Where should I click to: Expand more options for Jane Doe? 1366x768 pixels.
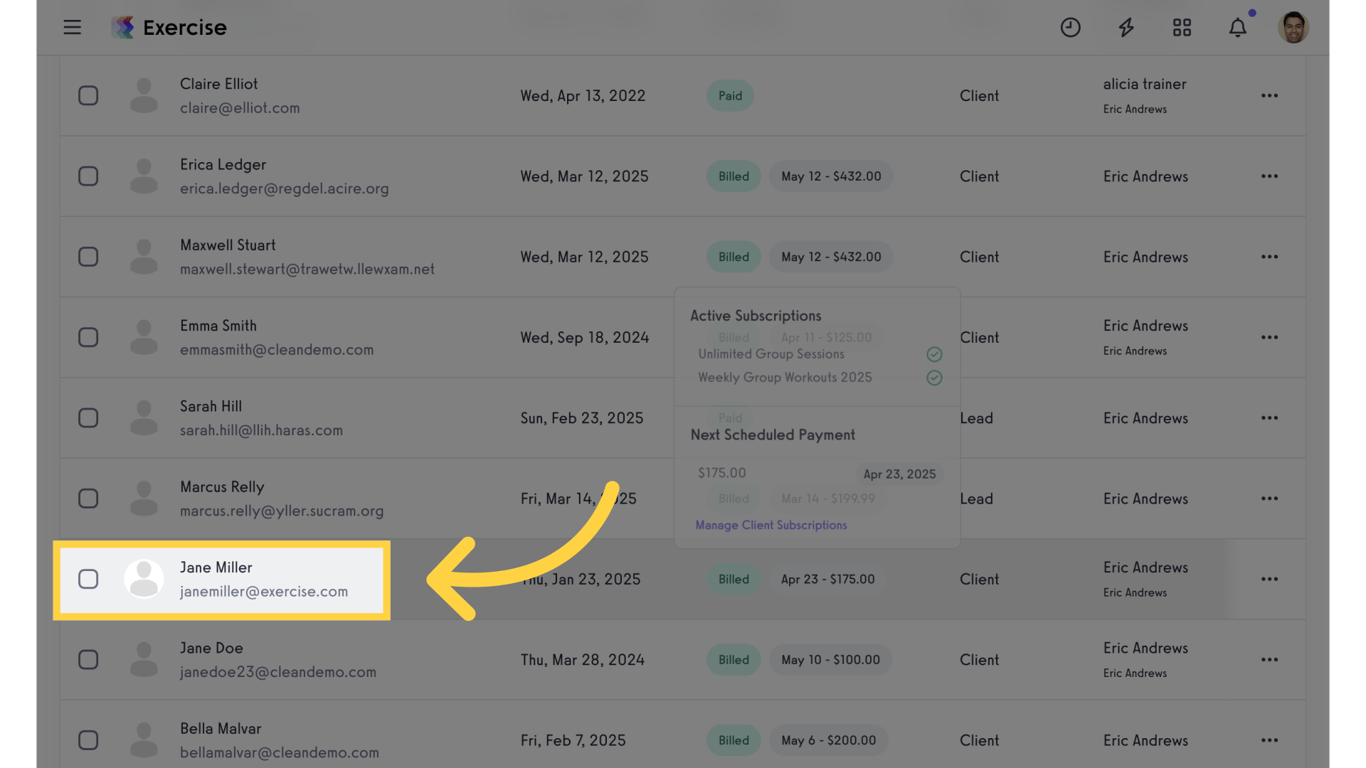1269,660
